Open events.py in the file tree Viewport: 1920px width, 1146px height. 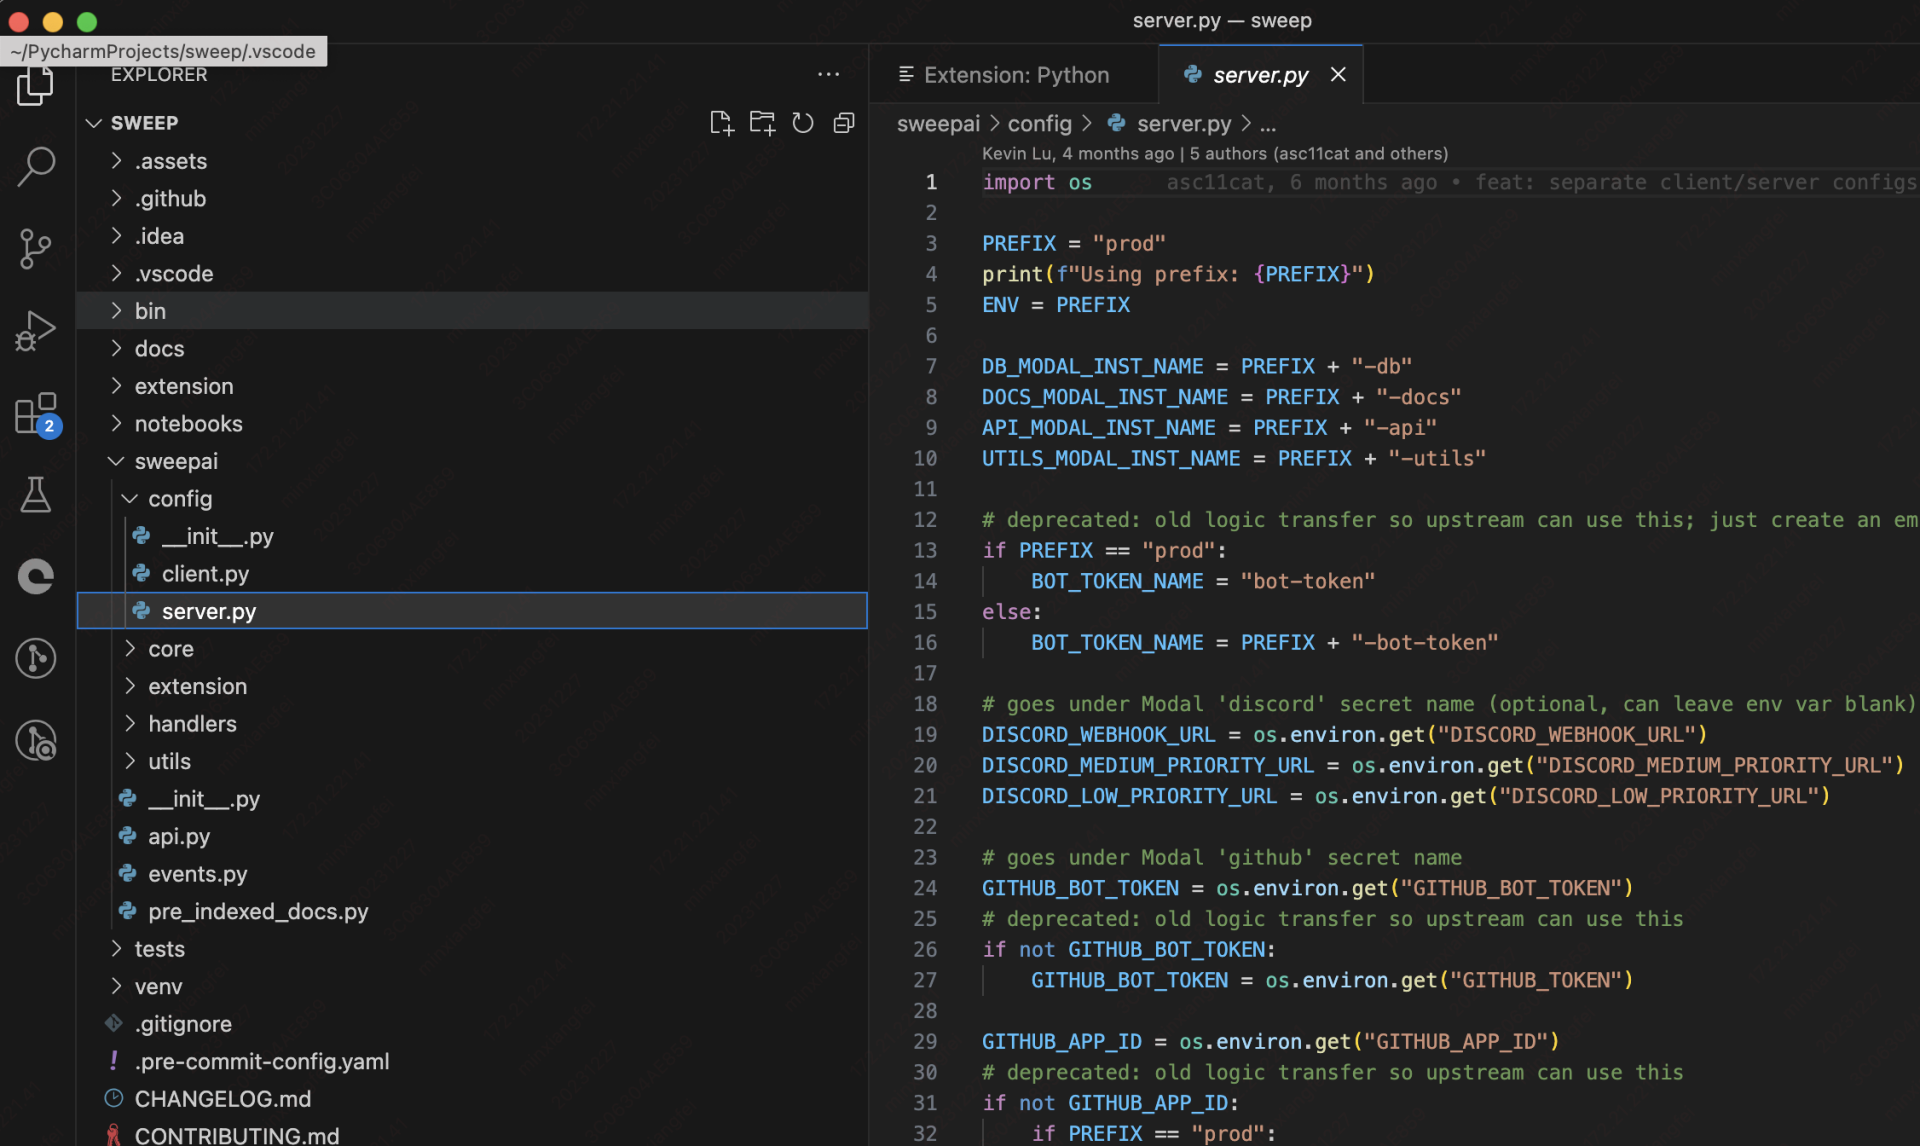point(472,874)
